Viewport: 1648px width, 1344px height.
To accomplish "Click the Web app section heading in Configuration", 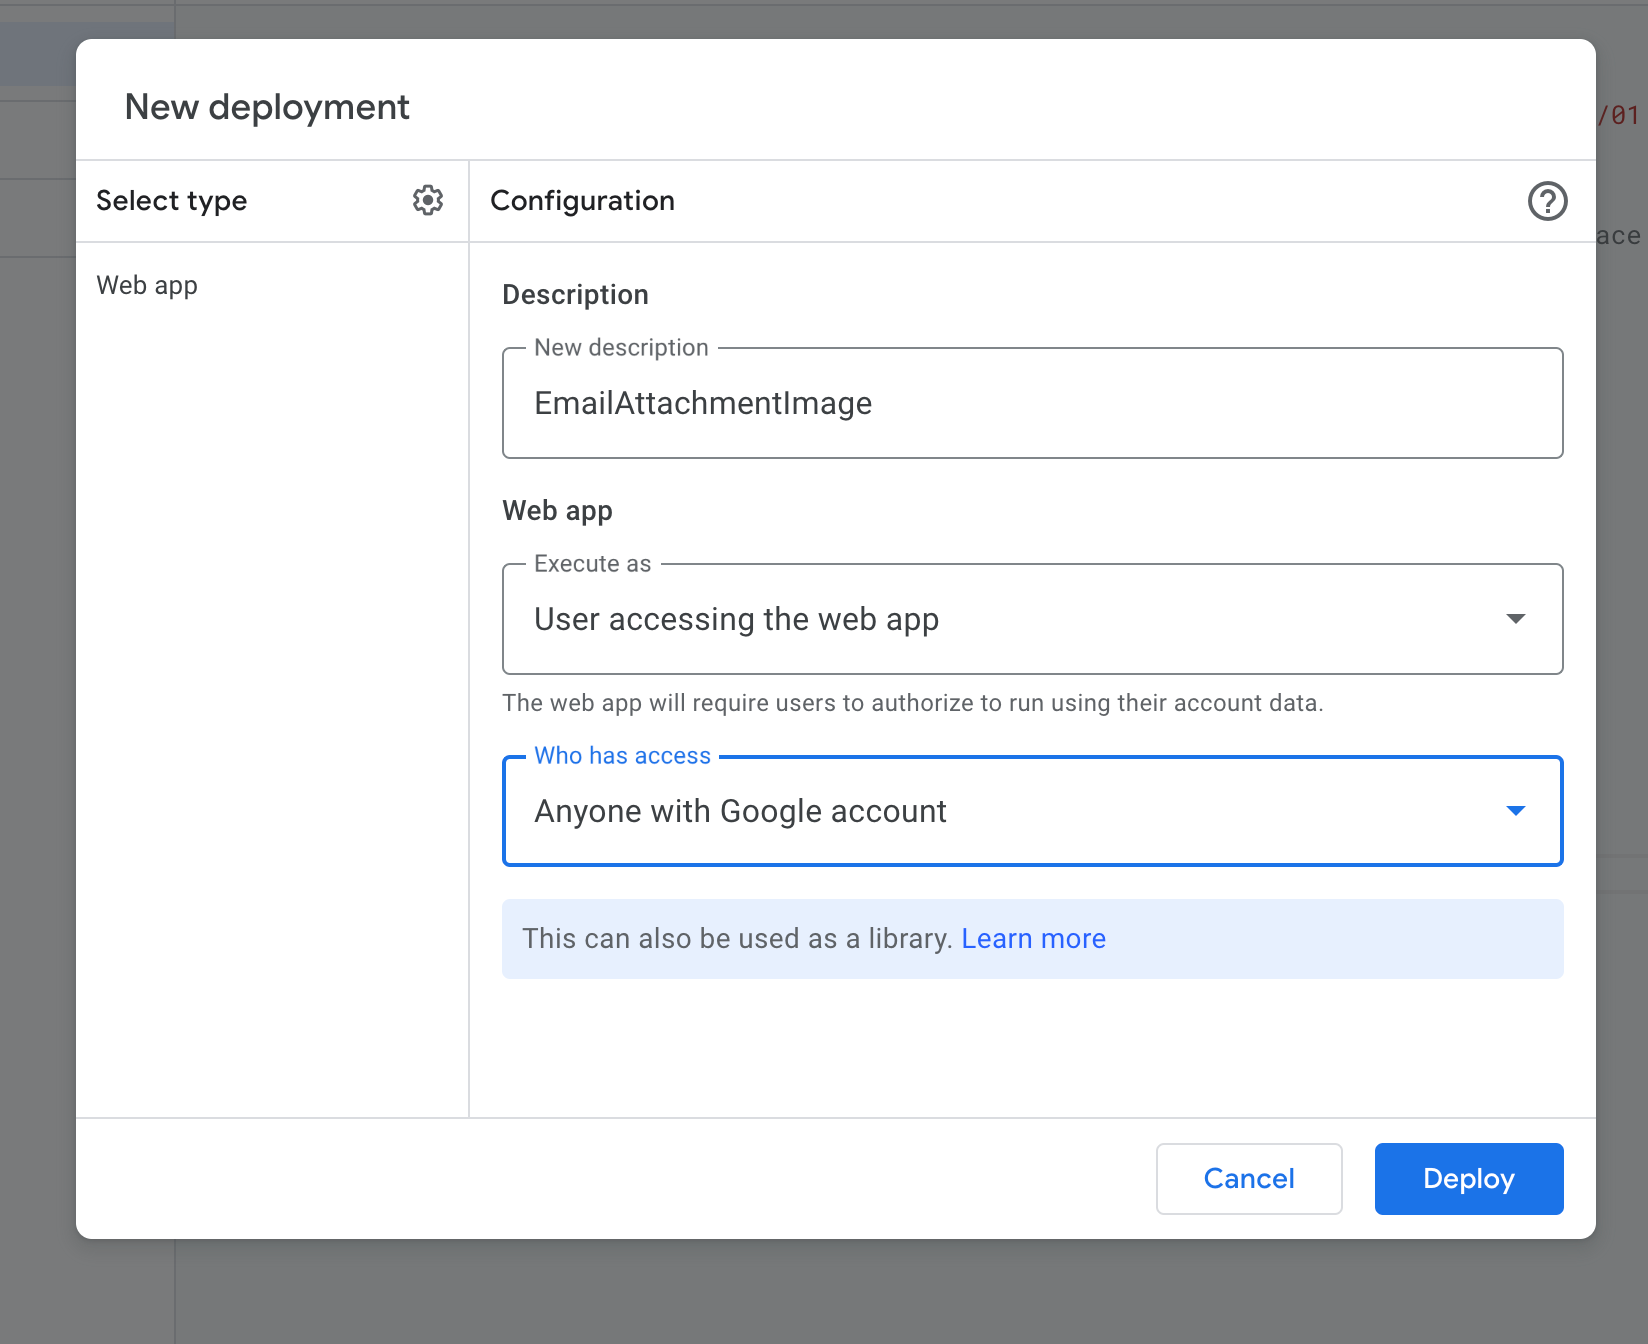I will tap(557, 510).
